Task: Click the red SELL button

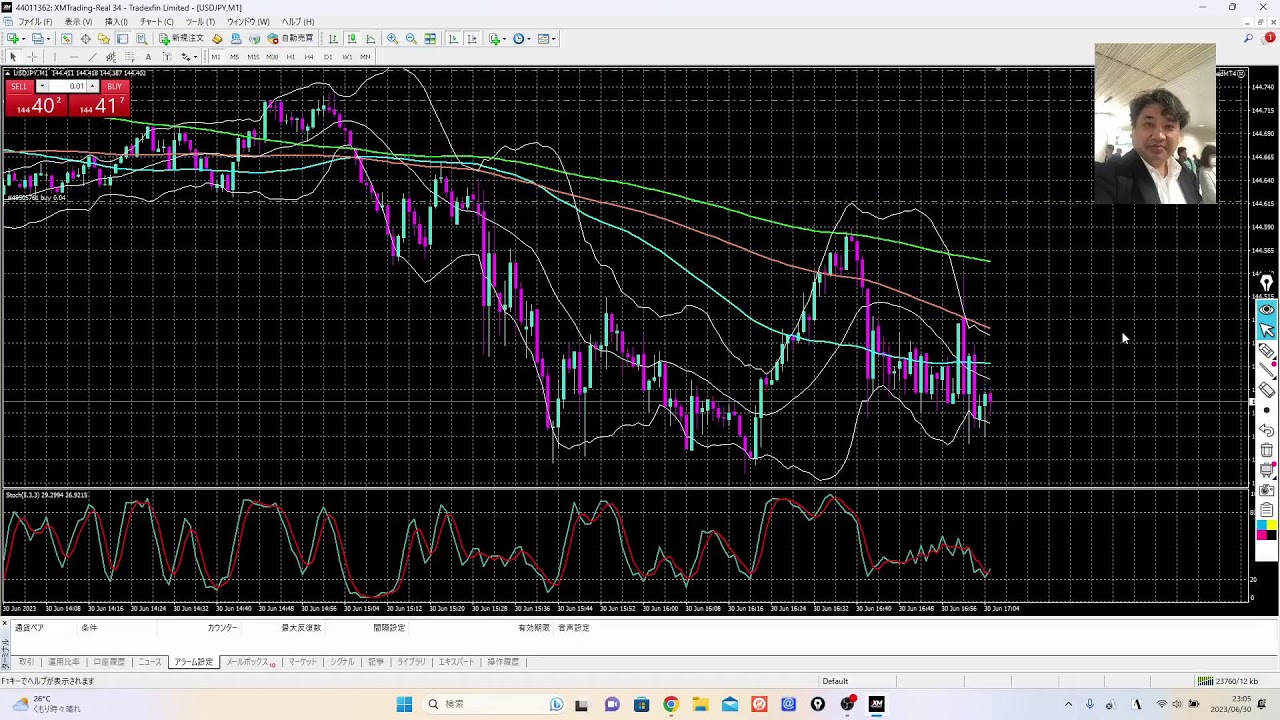Action: click(19, 86)
